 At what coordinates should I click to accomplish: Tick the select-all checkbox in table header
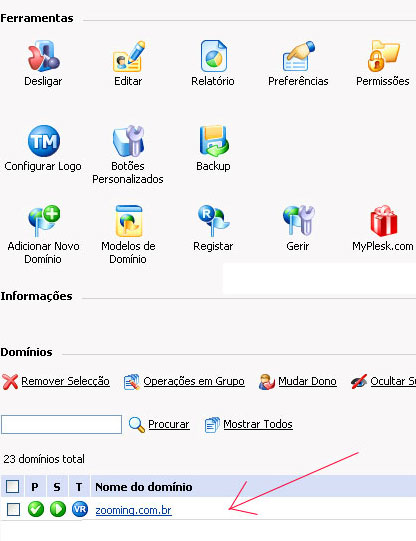click(12, 486)
